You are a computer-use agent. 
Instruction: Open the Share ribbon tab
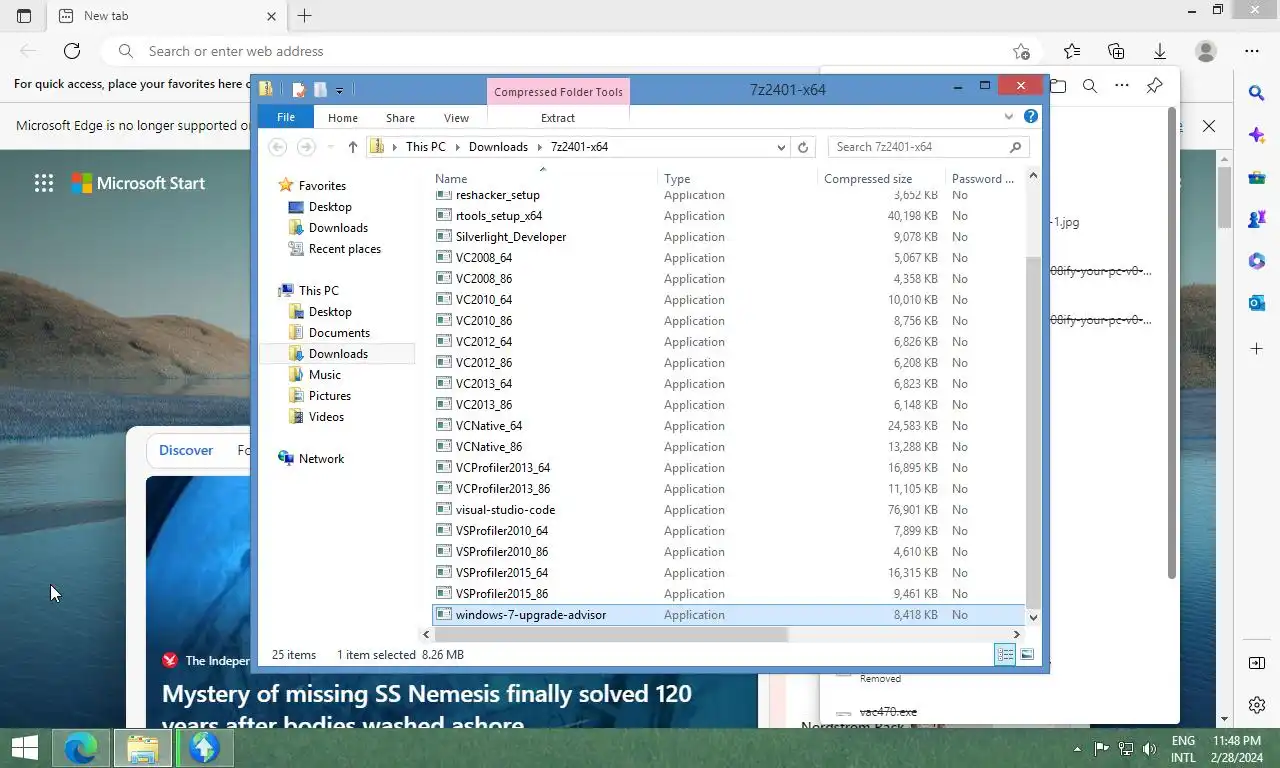point(400,118)
